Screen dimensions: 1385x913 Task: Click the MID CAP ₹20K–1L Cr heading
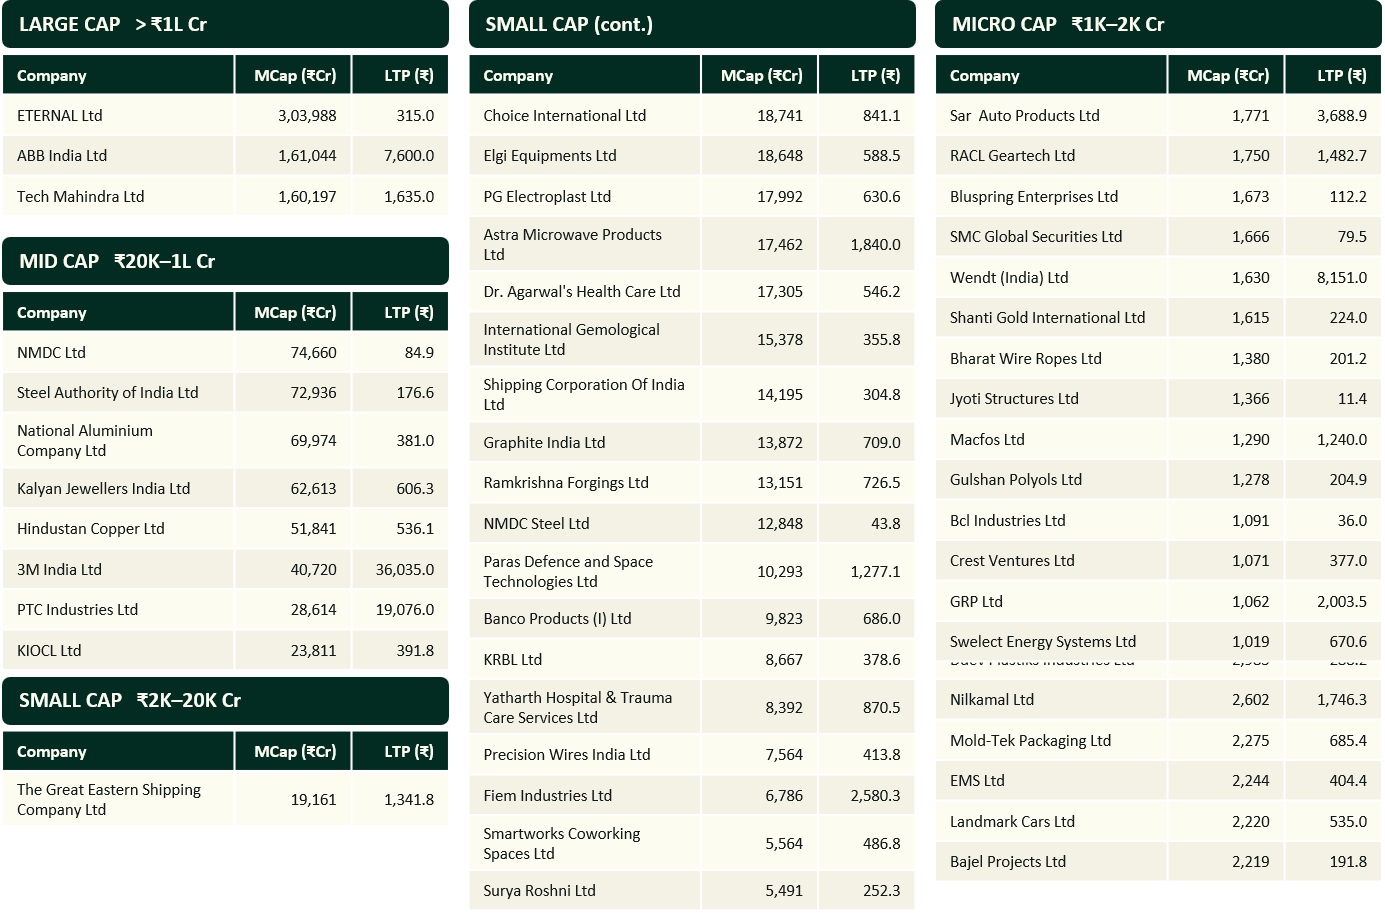[225, 261]
